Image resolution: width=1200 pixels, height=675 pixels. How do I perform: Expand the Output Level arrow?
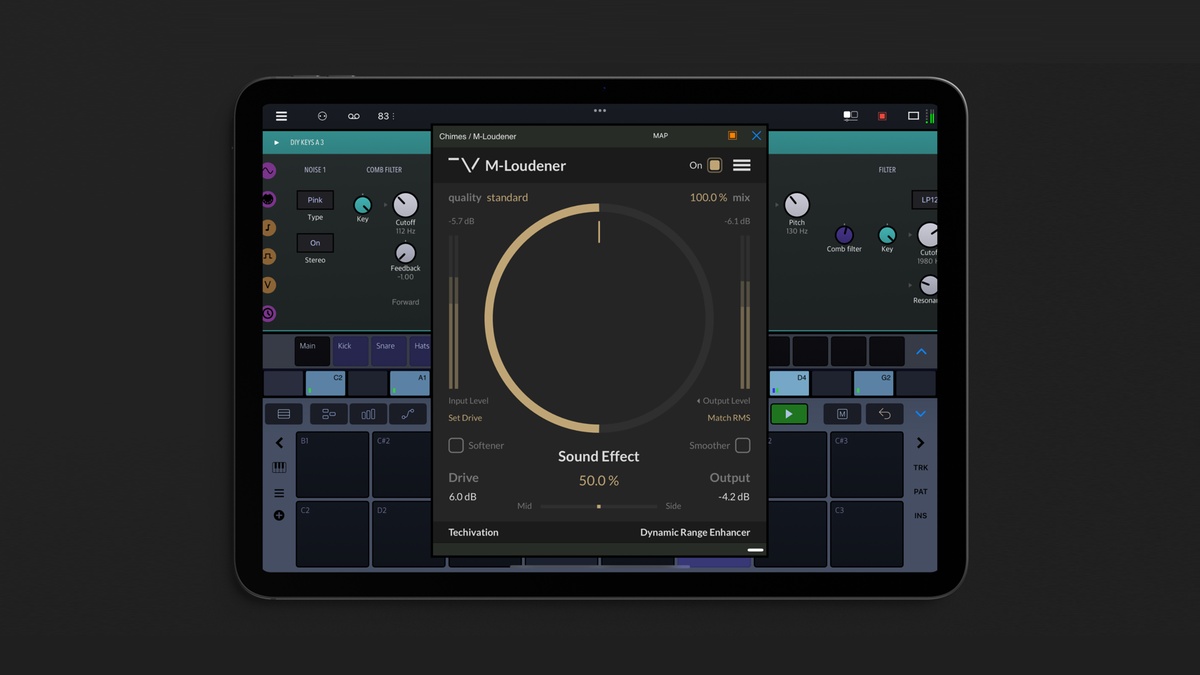[x=699, y=401]
